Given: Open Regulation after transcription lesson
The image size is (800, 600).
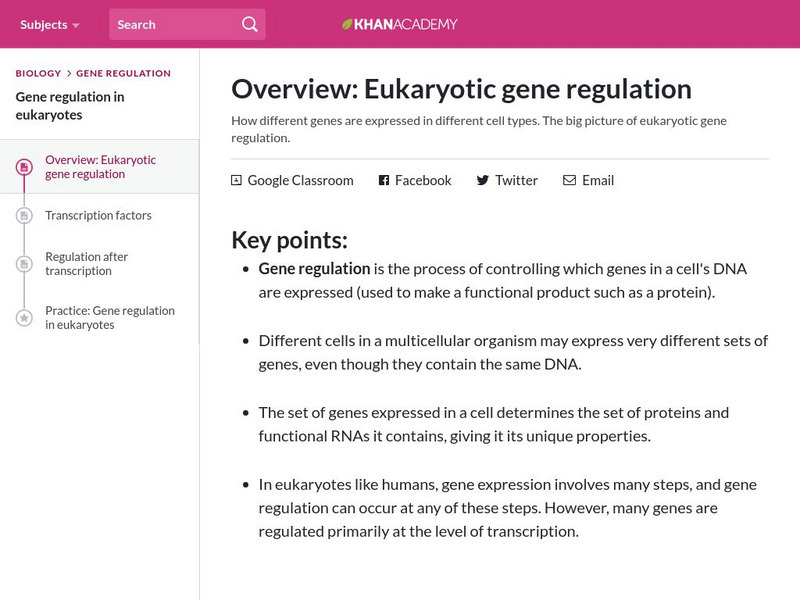Looking at the screenshot, I should tap(87, 264).
